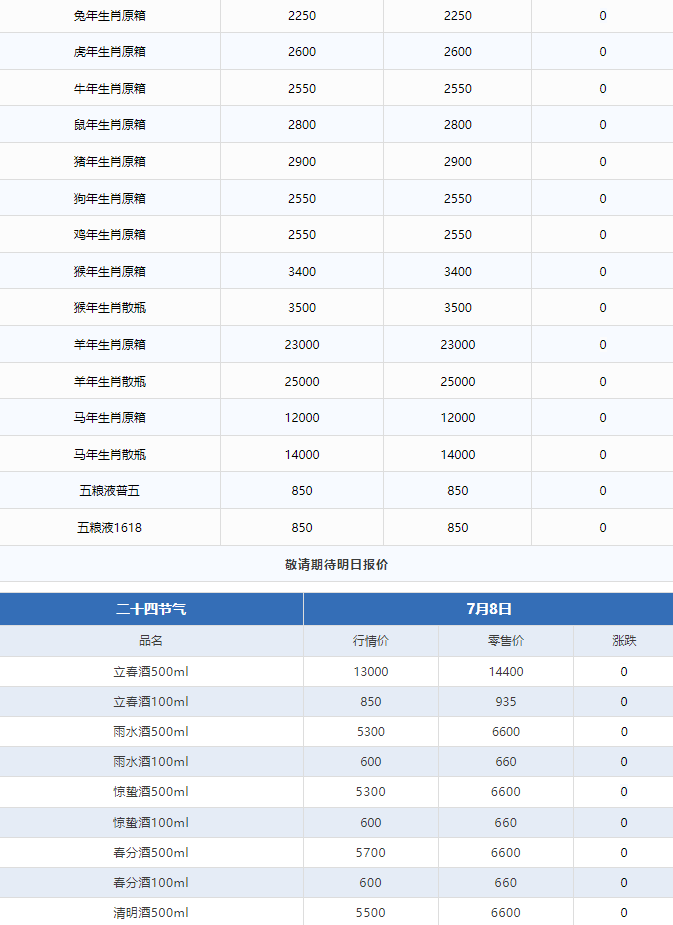Click the 立春酒500ml product name
Screen dimensions: 673x925
(151, 672)
